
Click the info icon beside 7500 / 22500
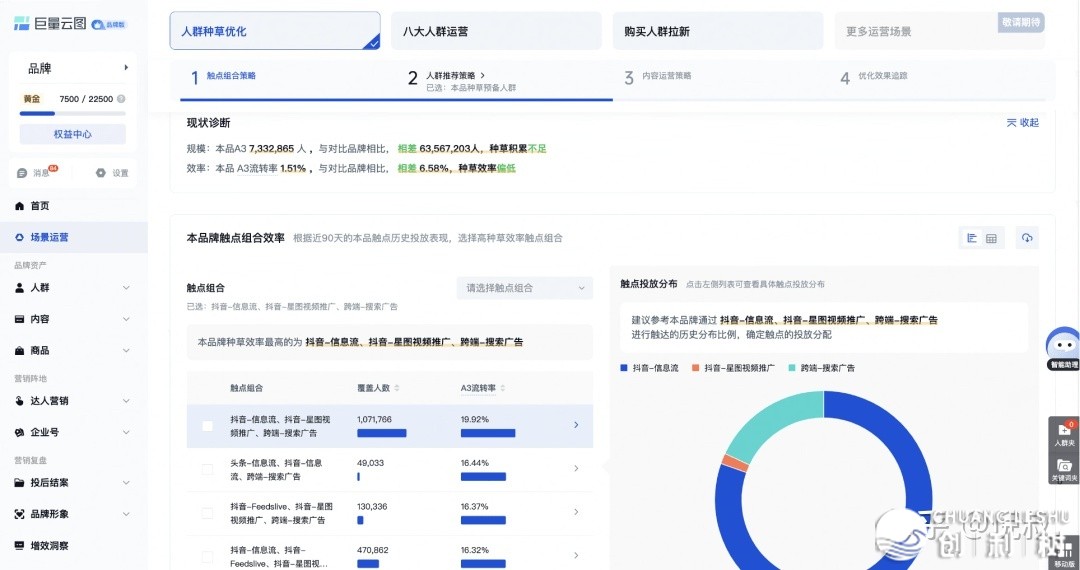(121, 98)
